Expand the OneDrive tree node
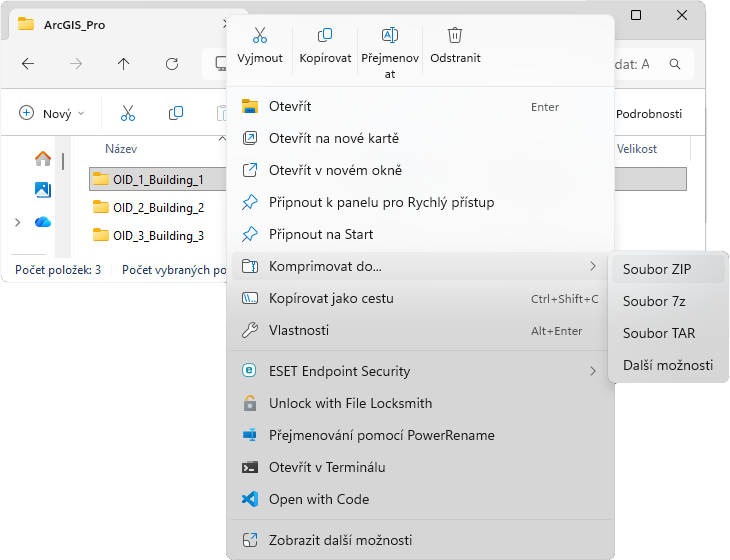 (x=18, y=223)
